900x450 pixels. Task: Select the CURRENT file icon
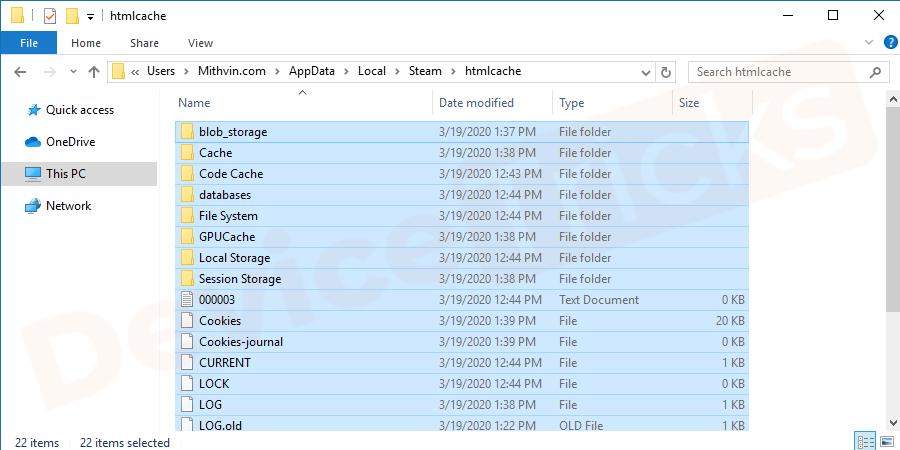[187, 363]
